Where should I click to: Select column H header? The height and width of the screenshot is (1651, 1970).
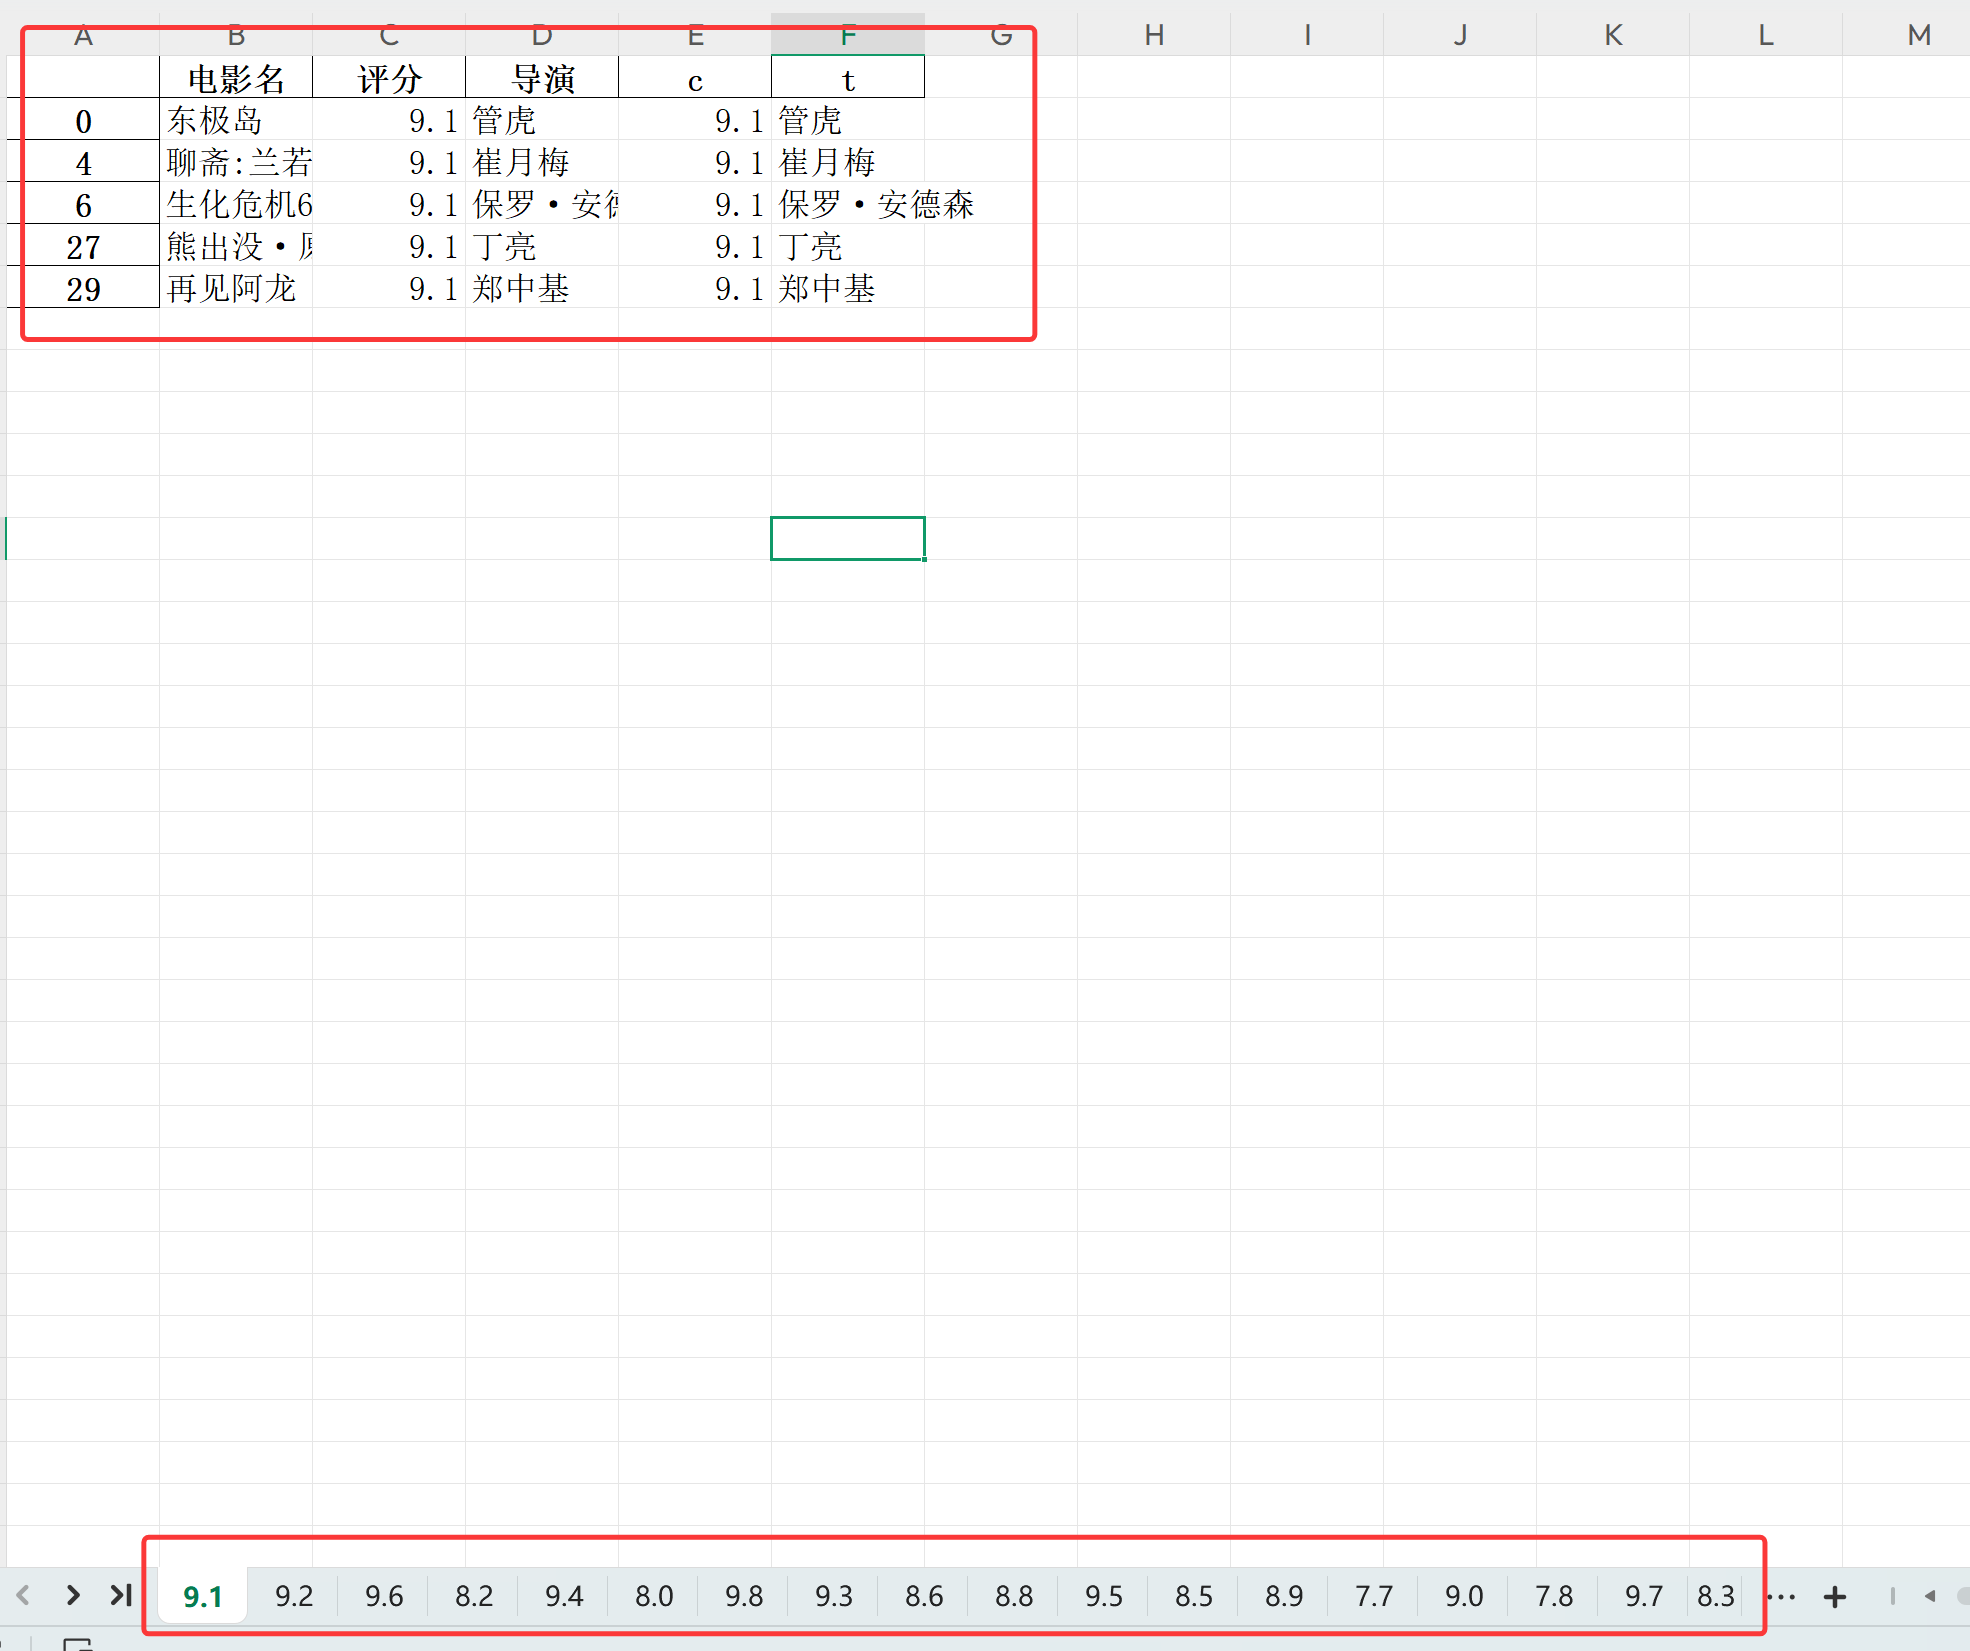1154,35
